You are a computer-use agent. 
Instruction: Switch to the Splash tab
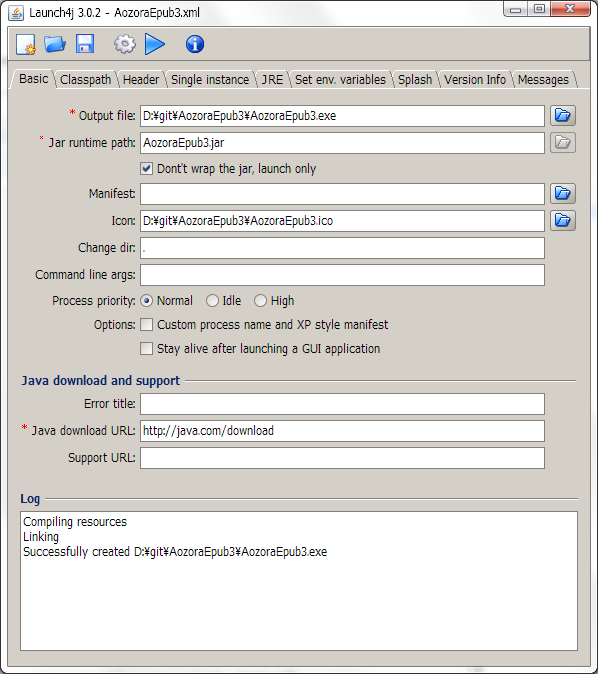(415, 80)
